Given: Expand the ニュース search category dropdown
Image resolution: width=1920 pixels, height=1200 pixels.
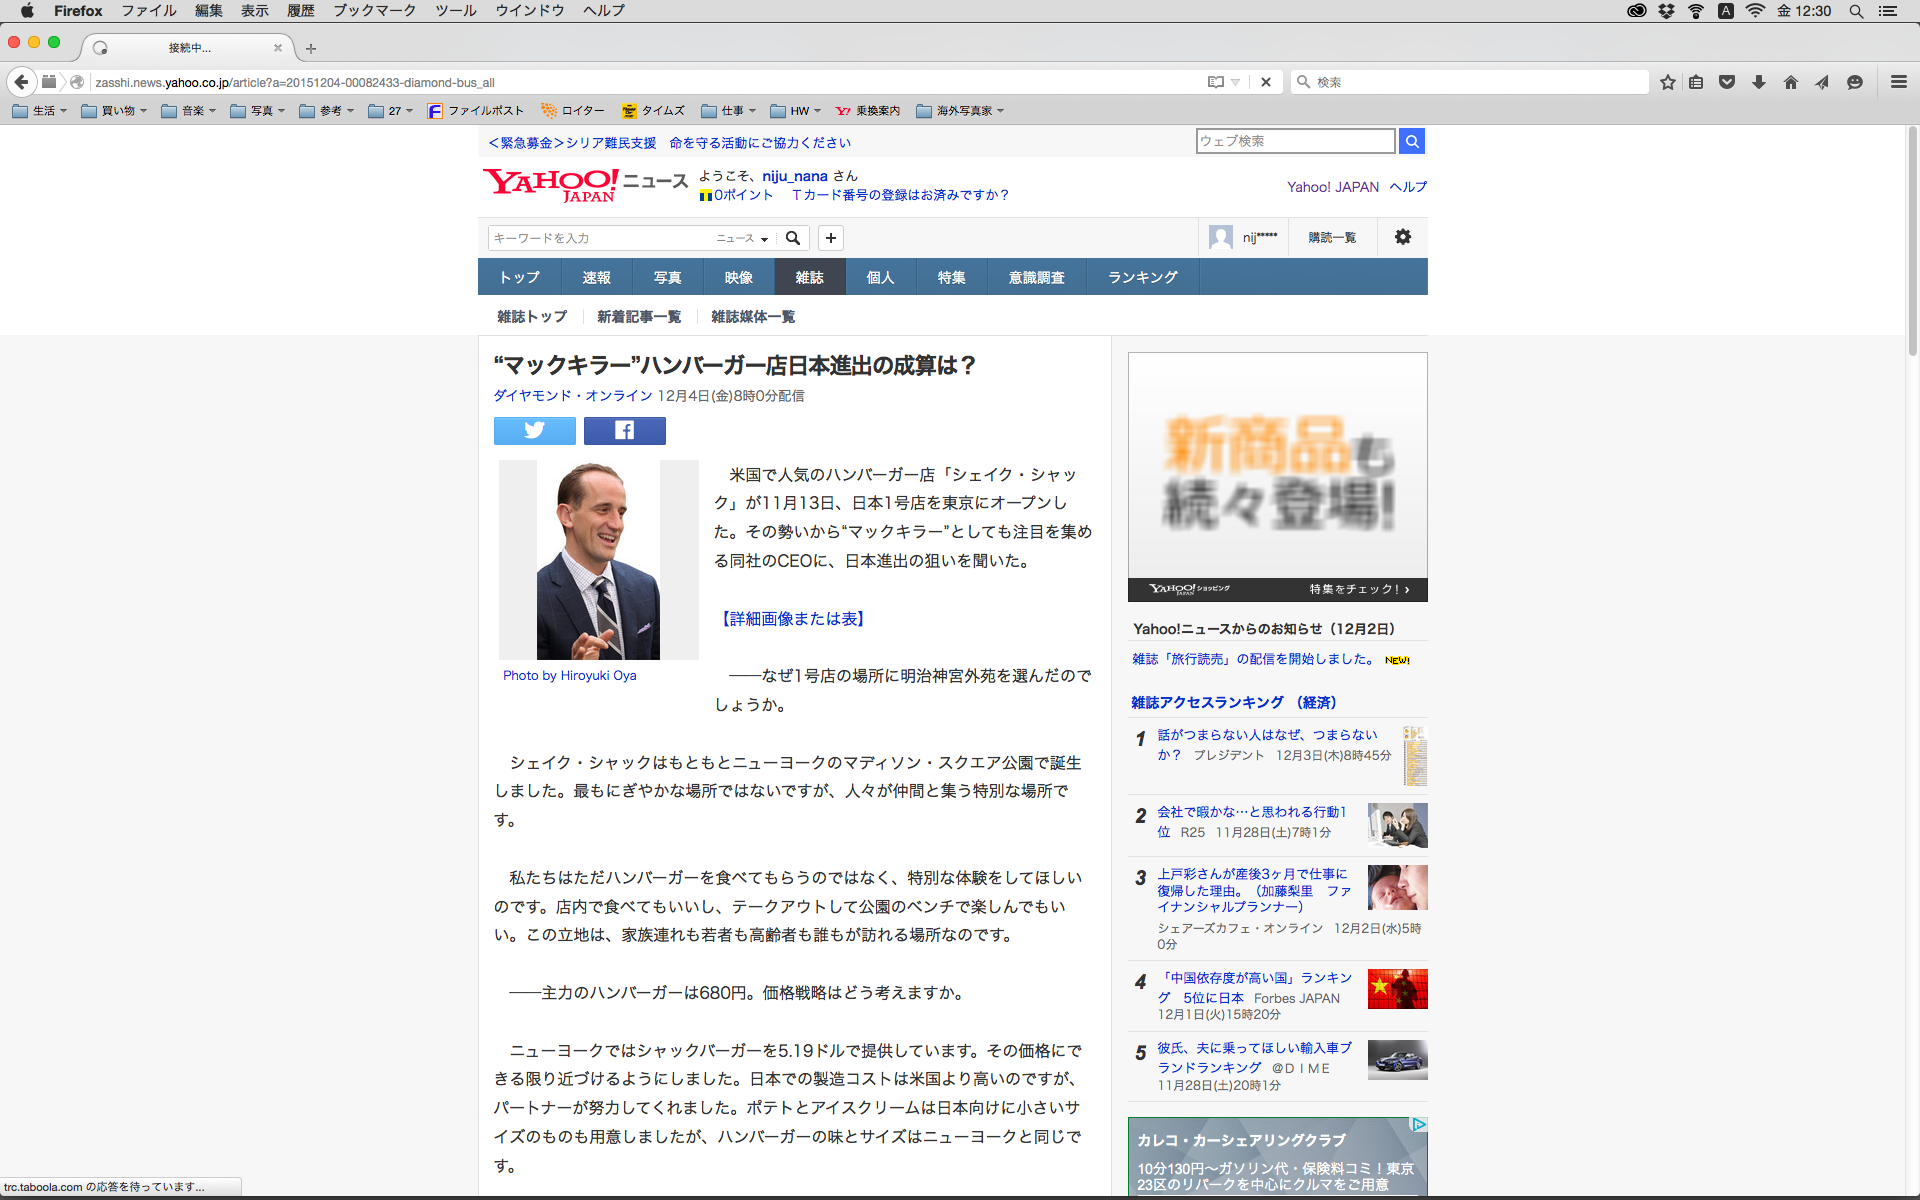Looking at the screenshot, I should (x=742, y=238).
